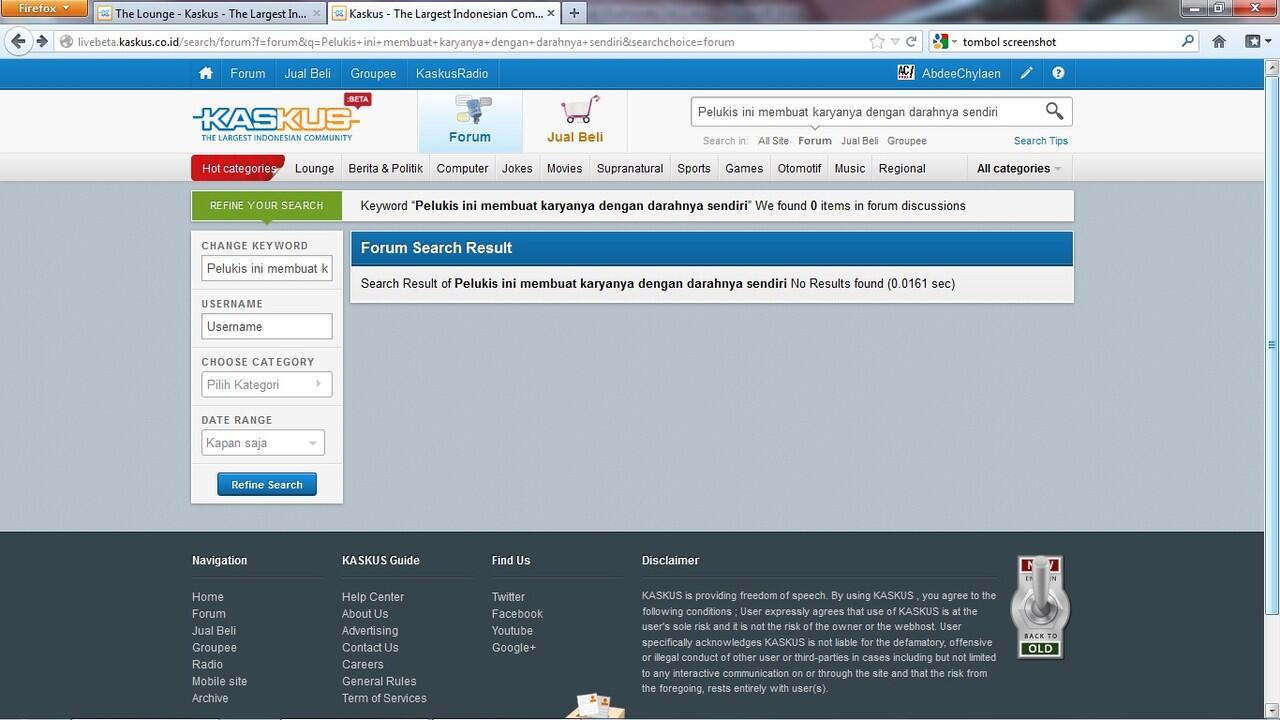Screen dimensions: 1280x720
Task: Focus the Change Keyword input field
Action: [267, 268]
